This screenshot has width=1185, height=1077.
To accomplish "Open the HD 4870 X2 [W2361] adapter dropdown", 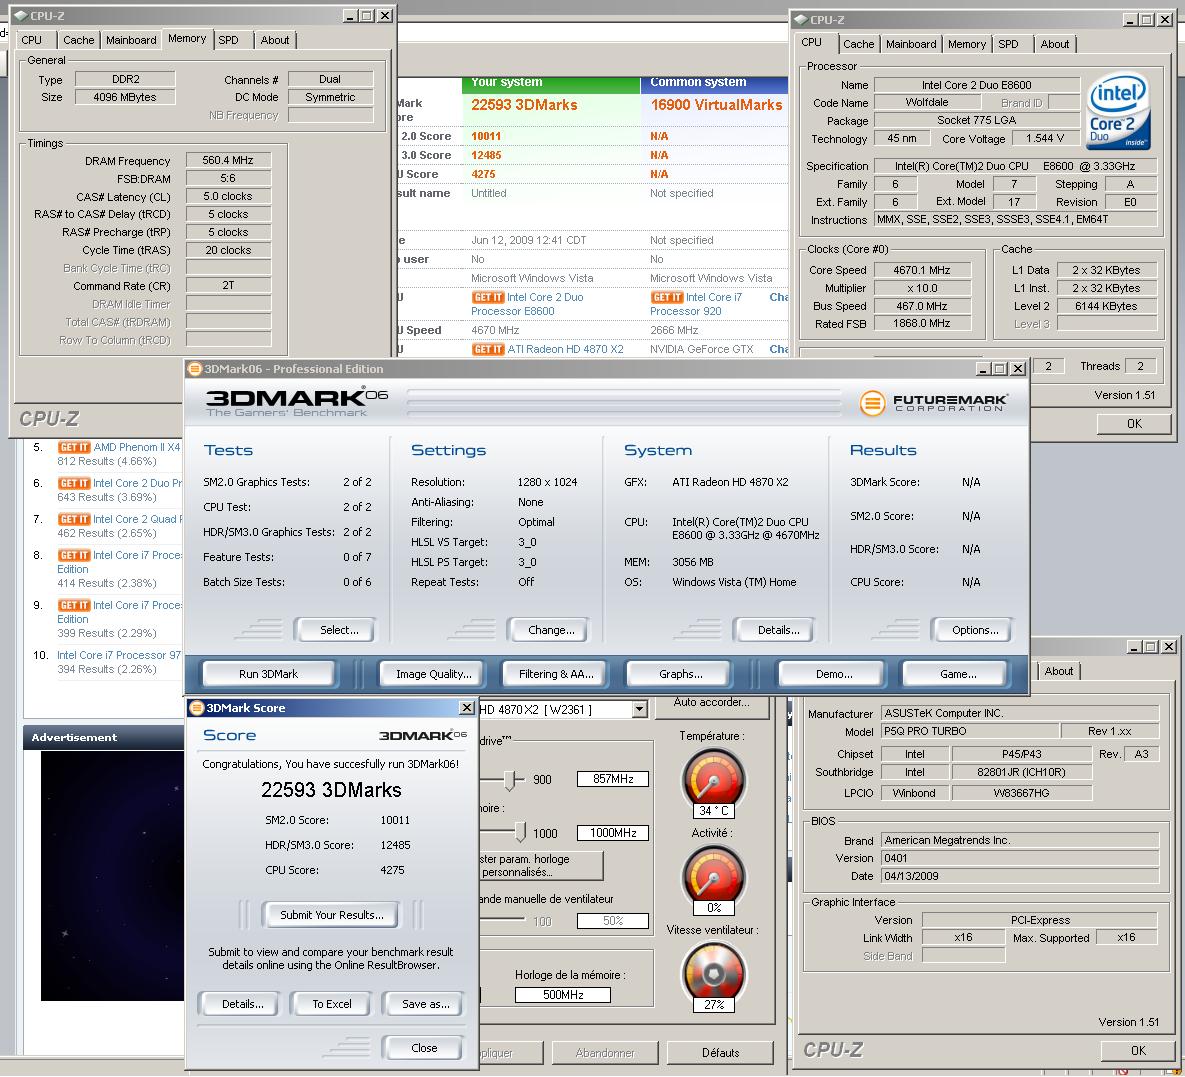I will click(639, 710).
